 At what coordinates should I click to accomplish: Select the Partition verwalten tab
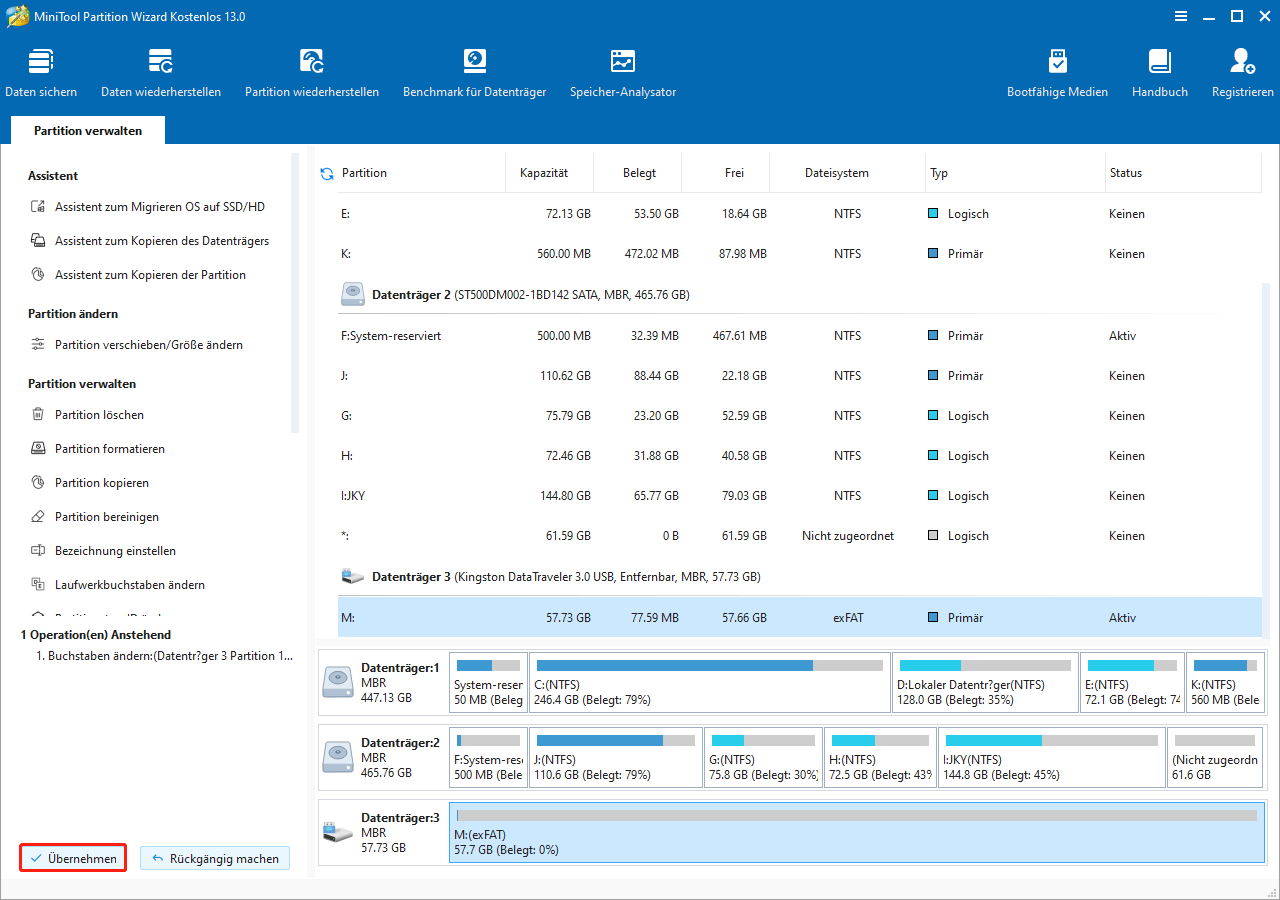tap(88, 131)
